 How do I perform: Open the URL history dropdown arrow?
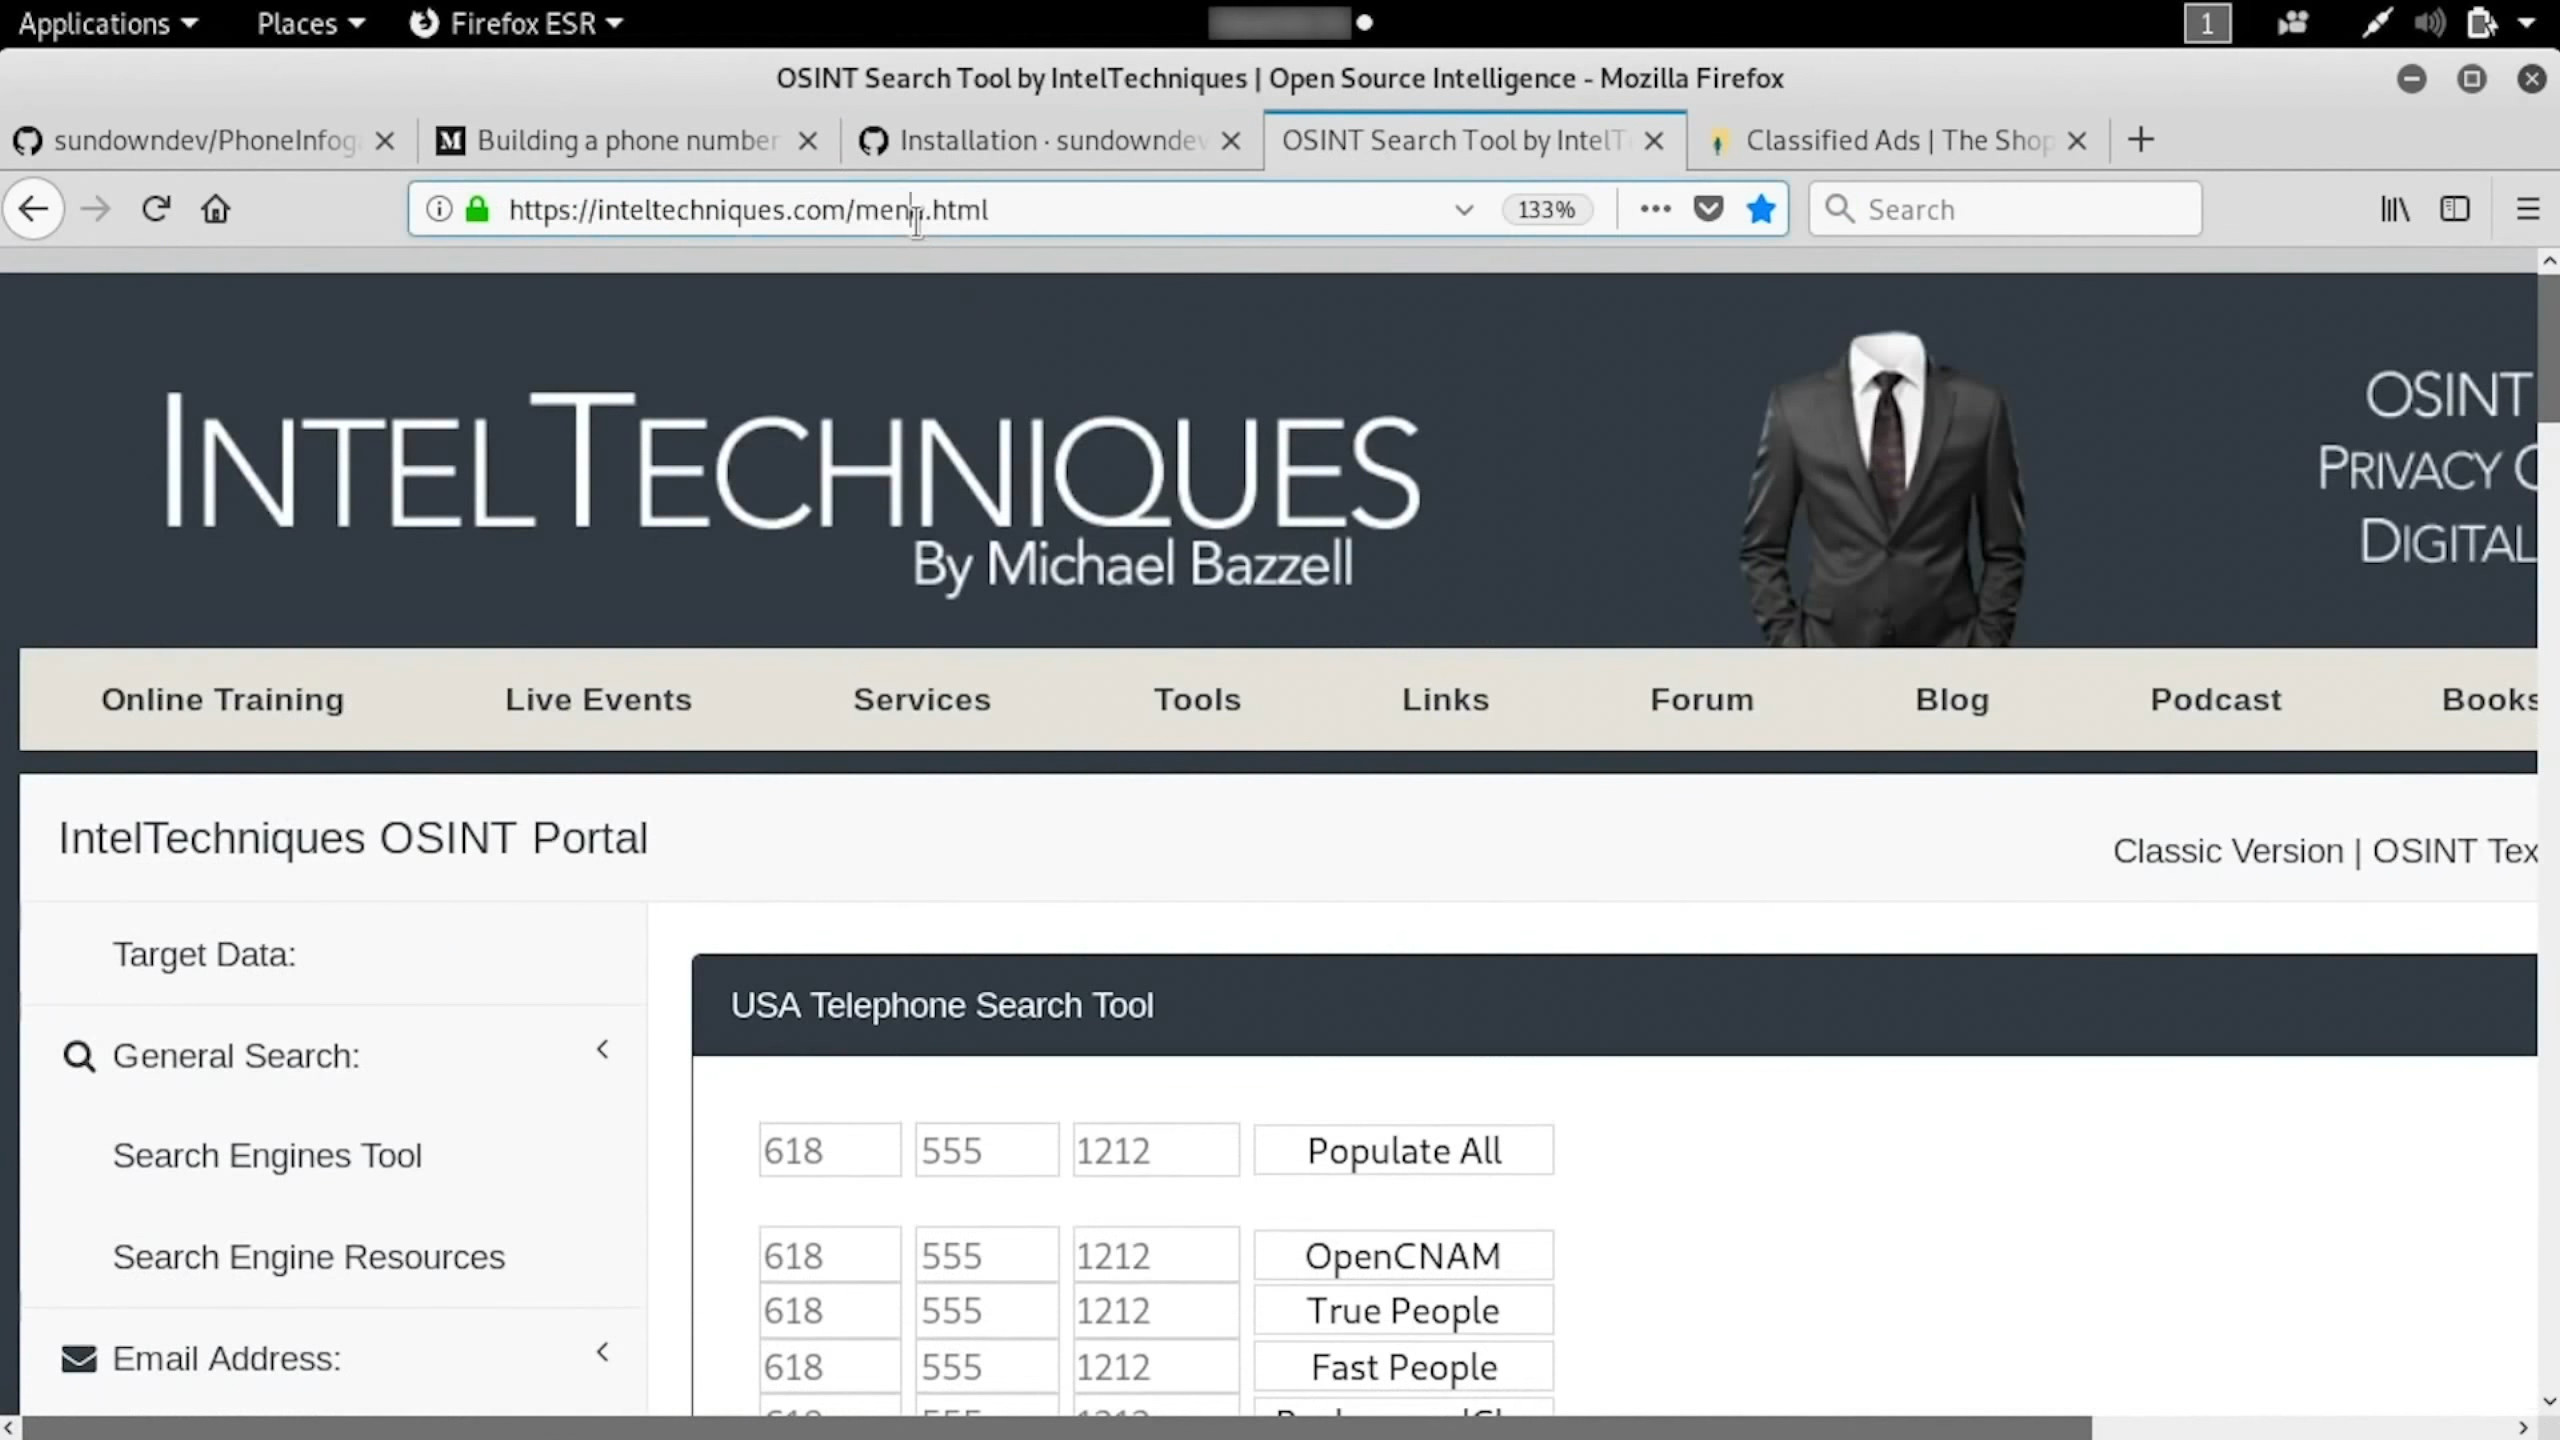click(x=1463, y=210)
